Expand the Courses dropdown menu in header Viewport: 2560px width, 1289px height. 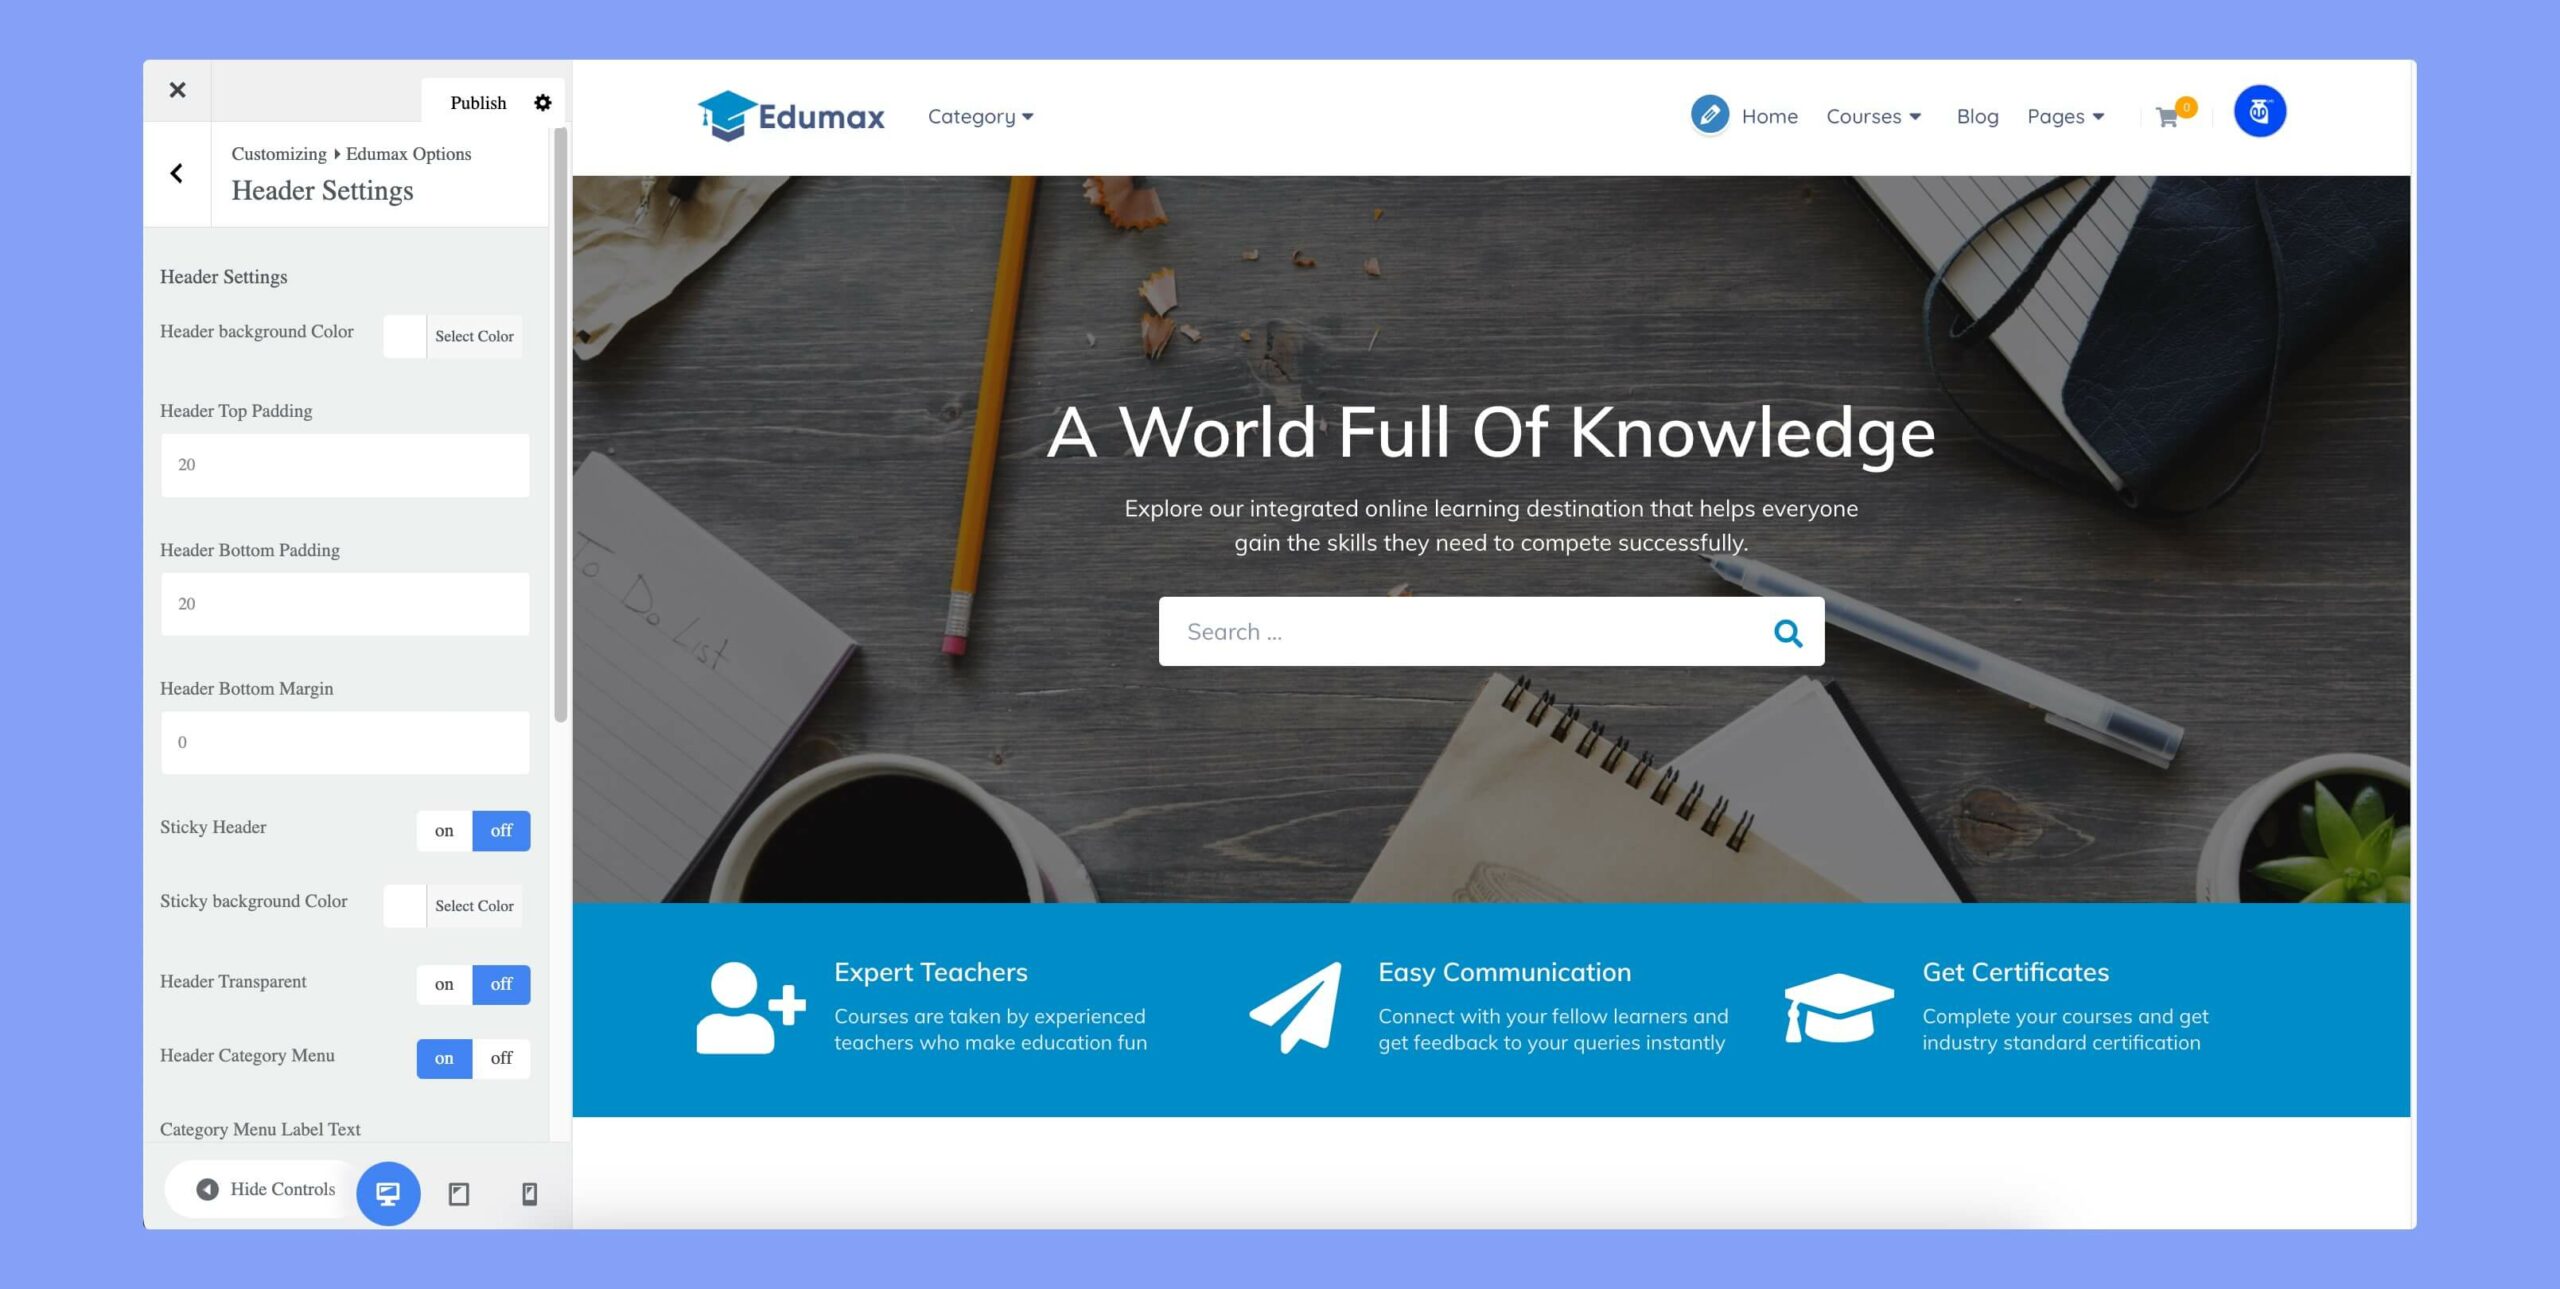1873,115
